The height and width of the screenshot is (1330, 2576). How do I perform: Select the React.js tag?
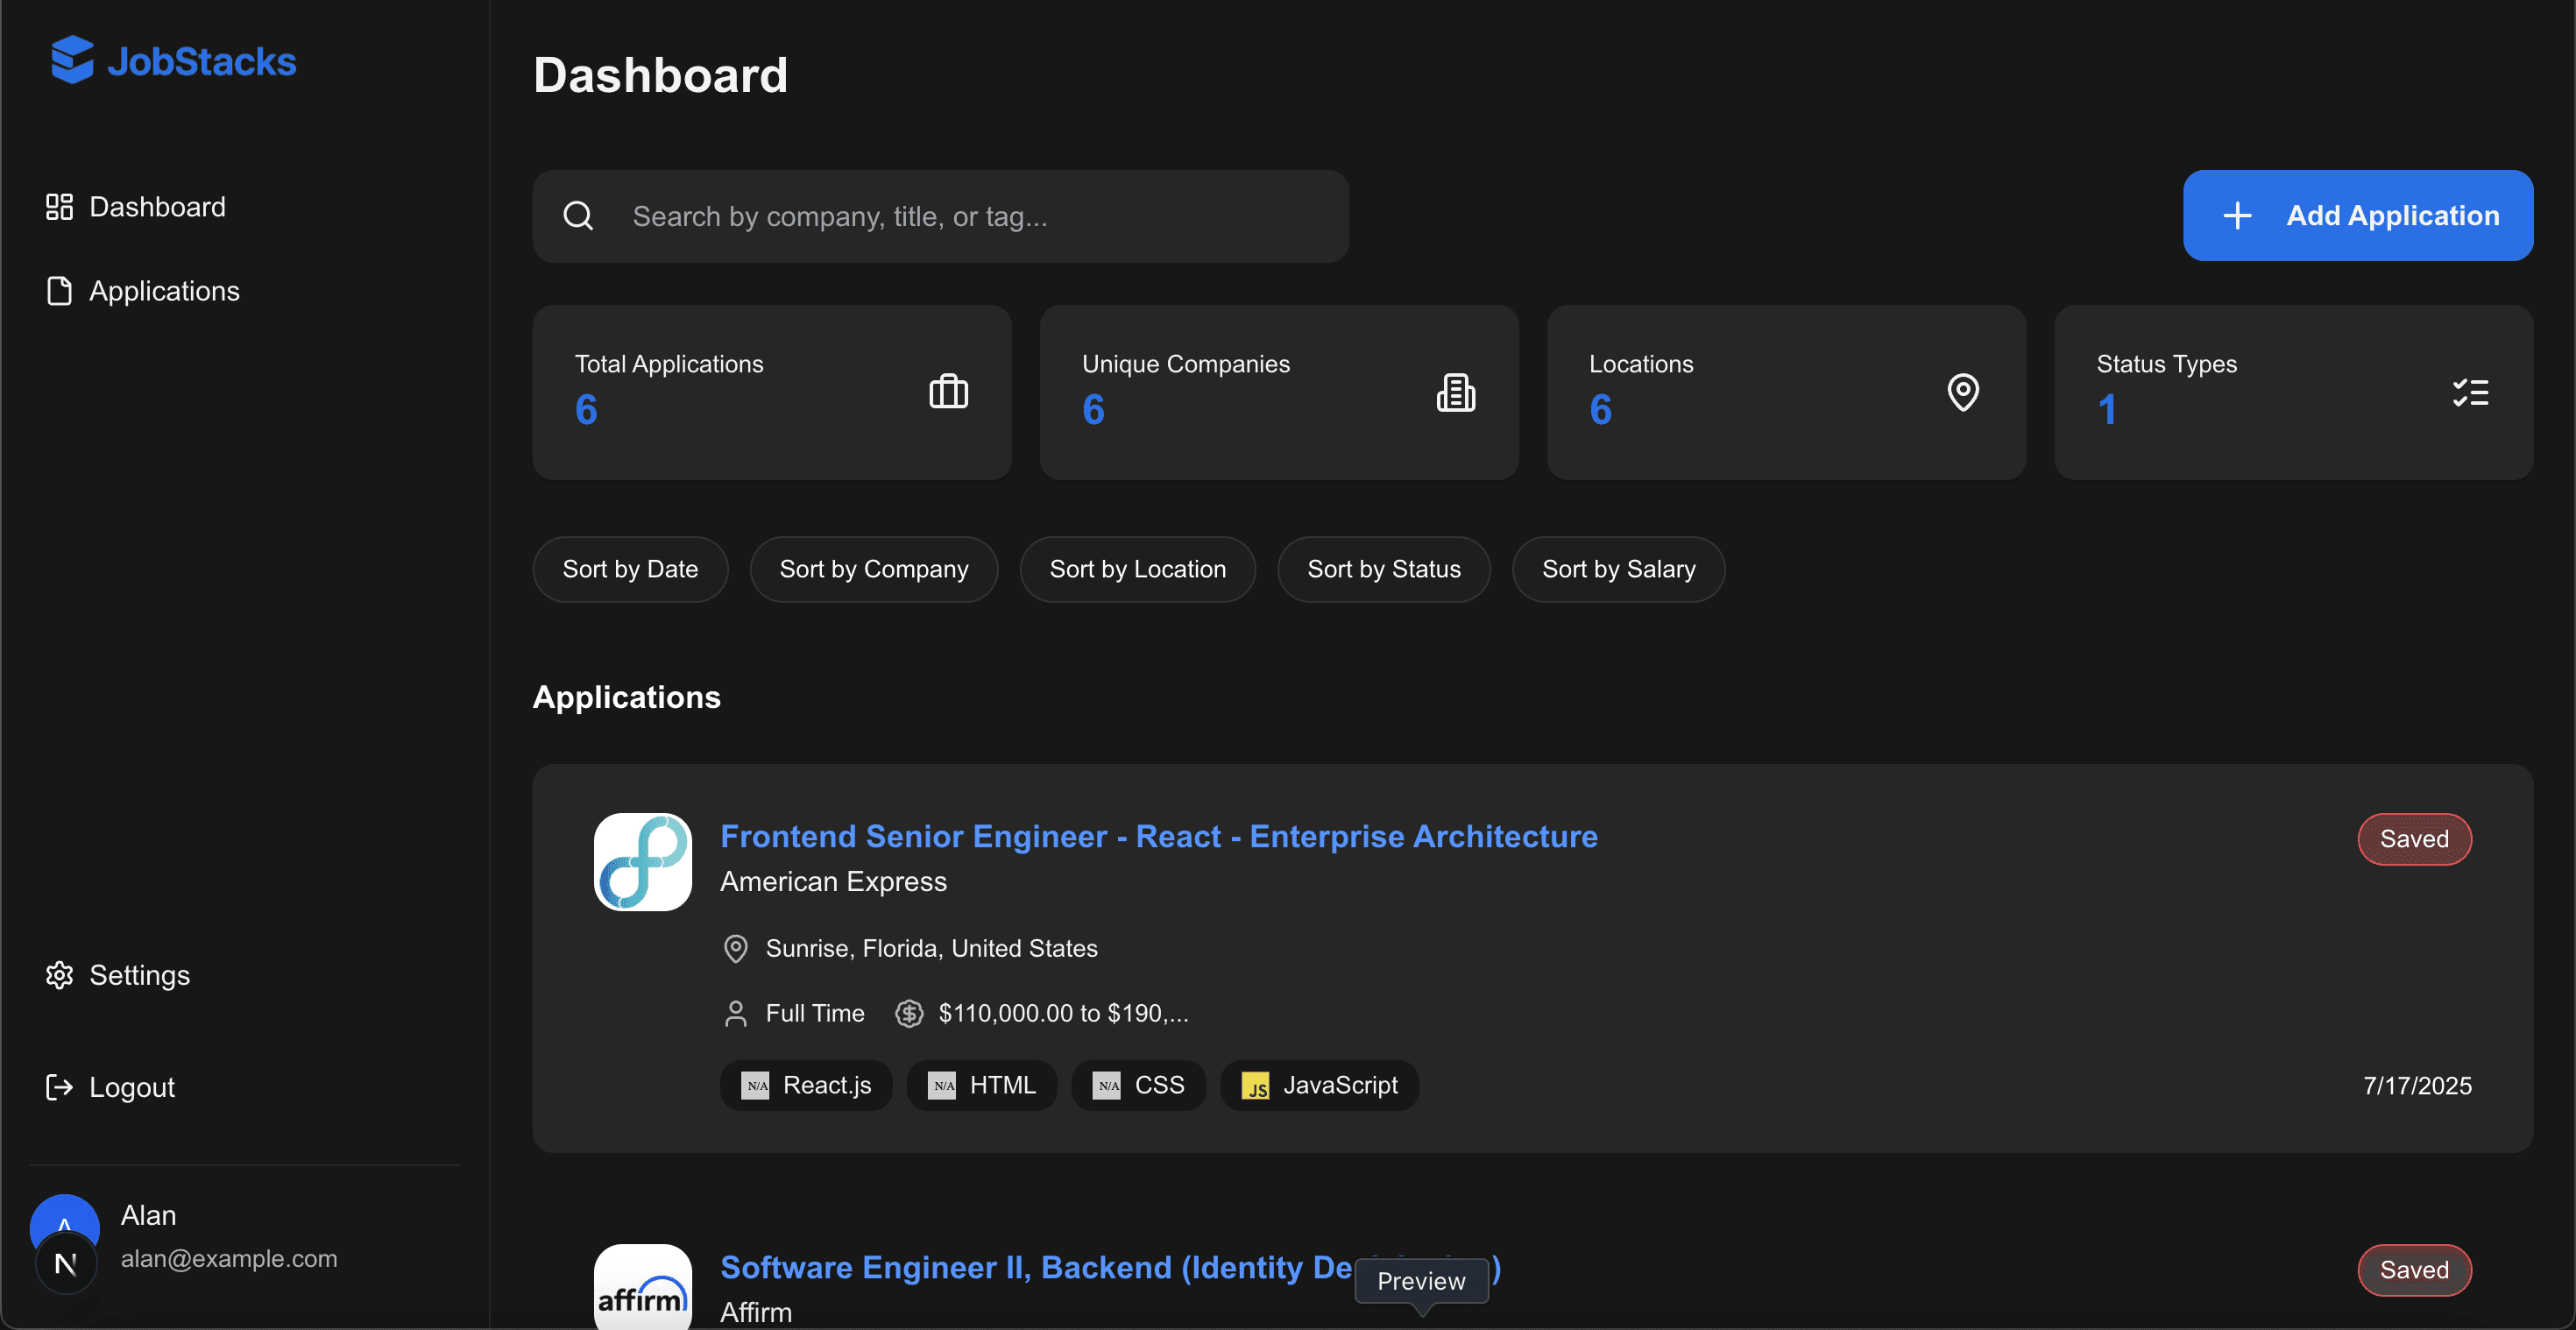click(x=806, y=1085)
